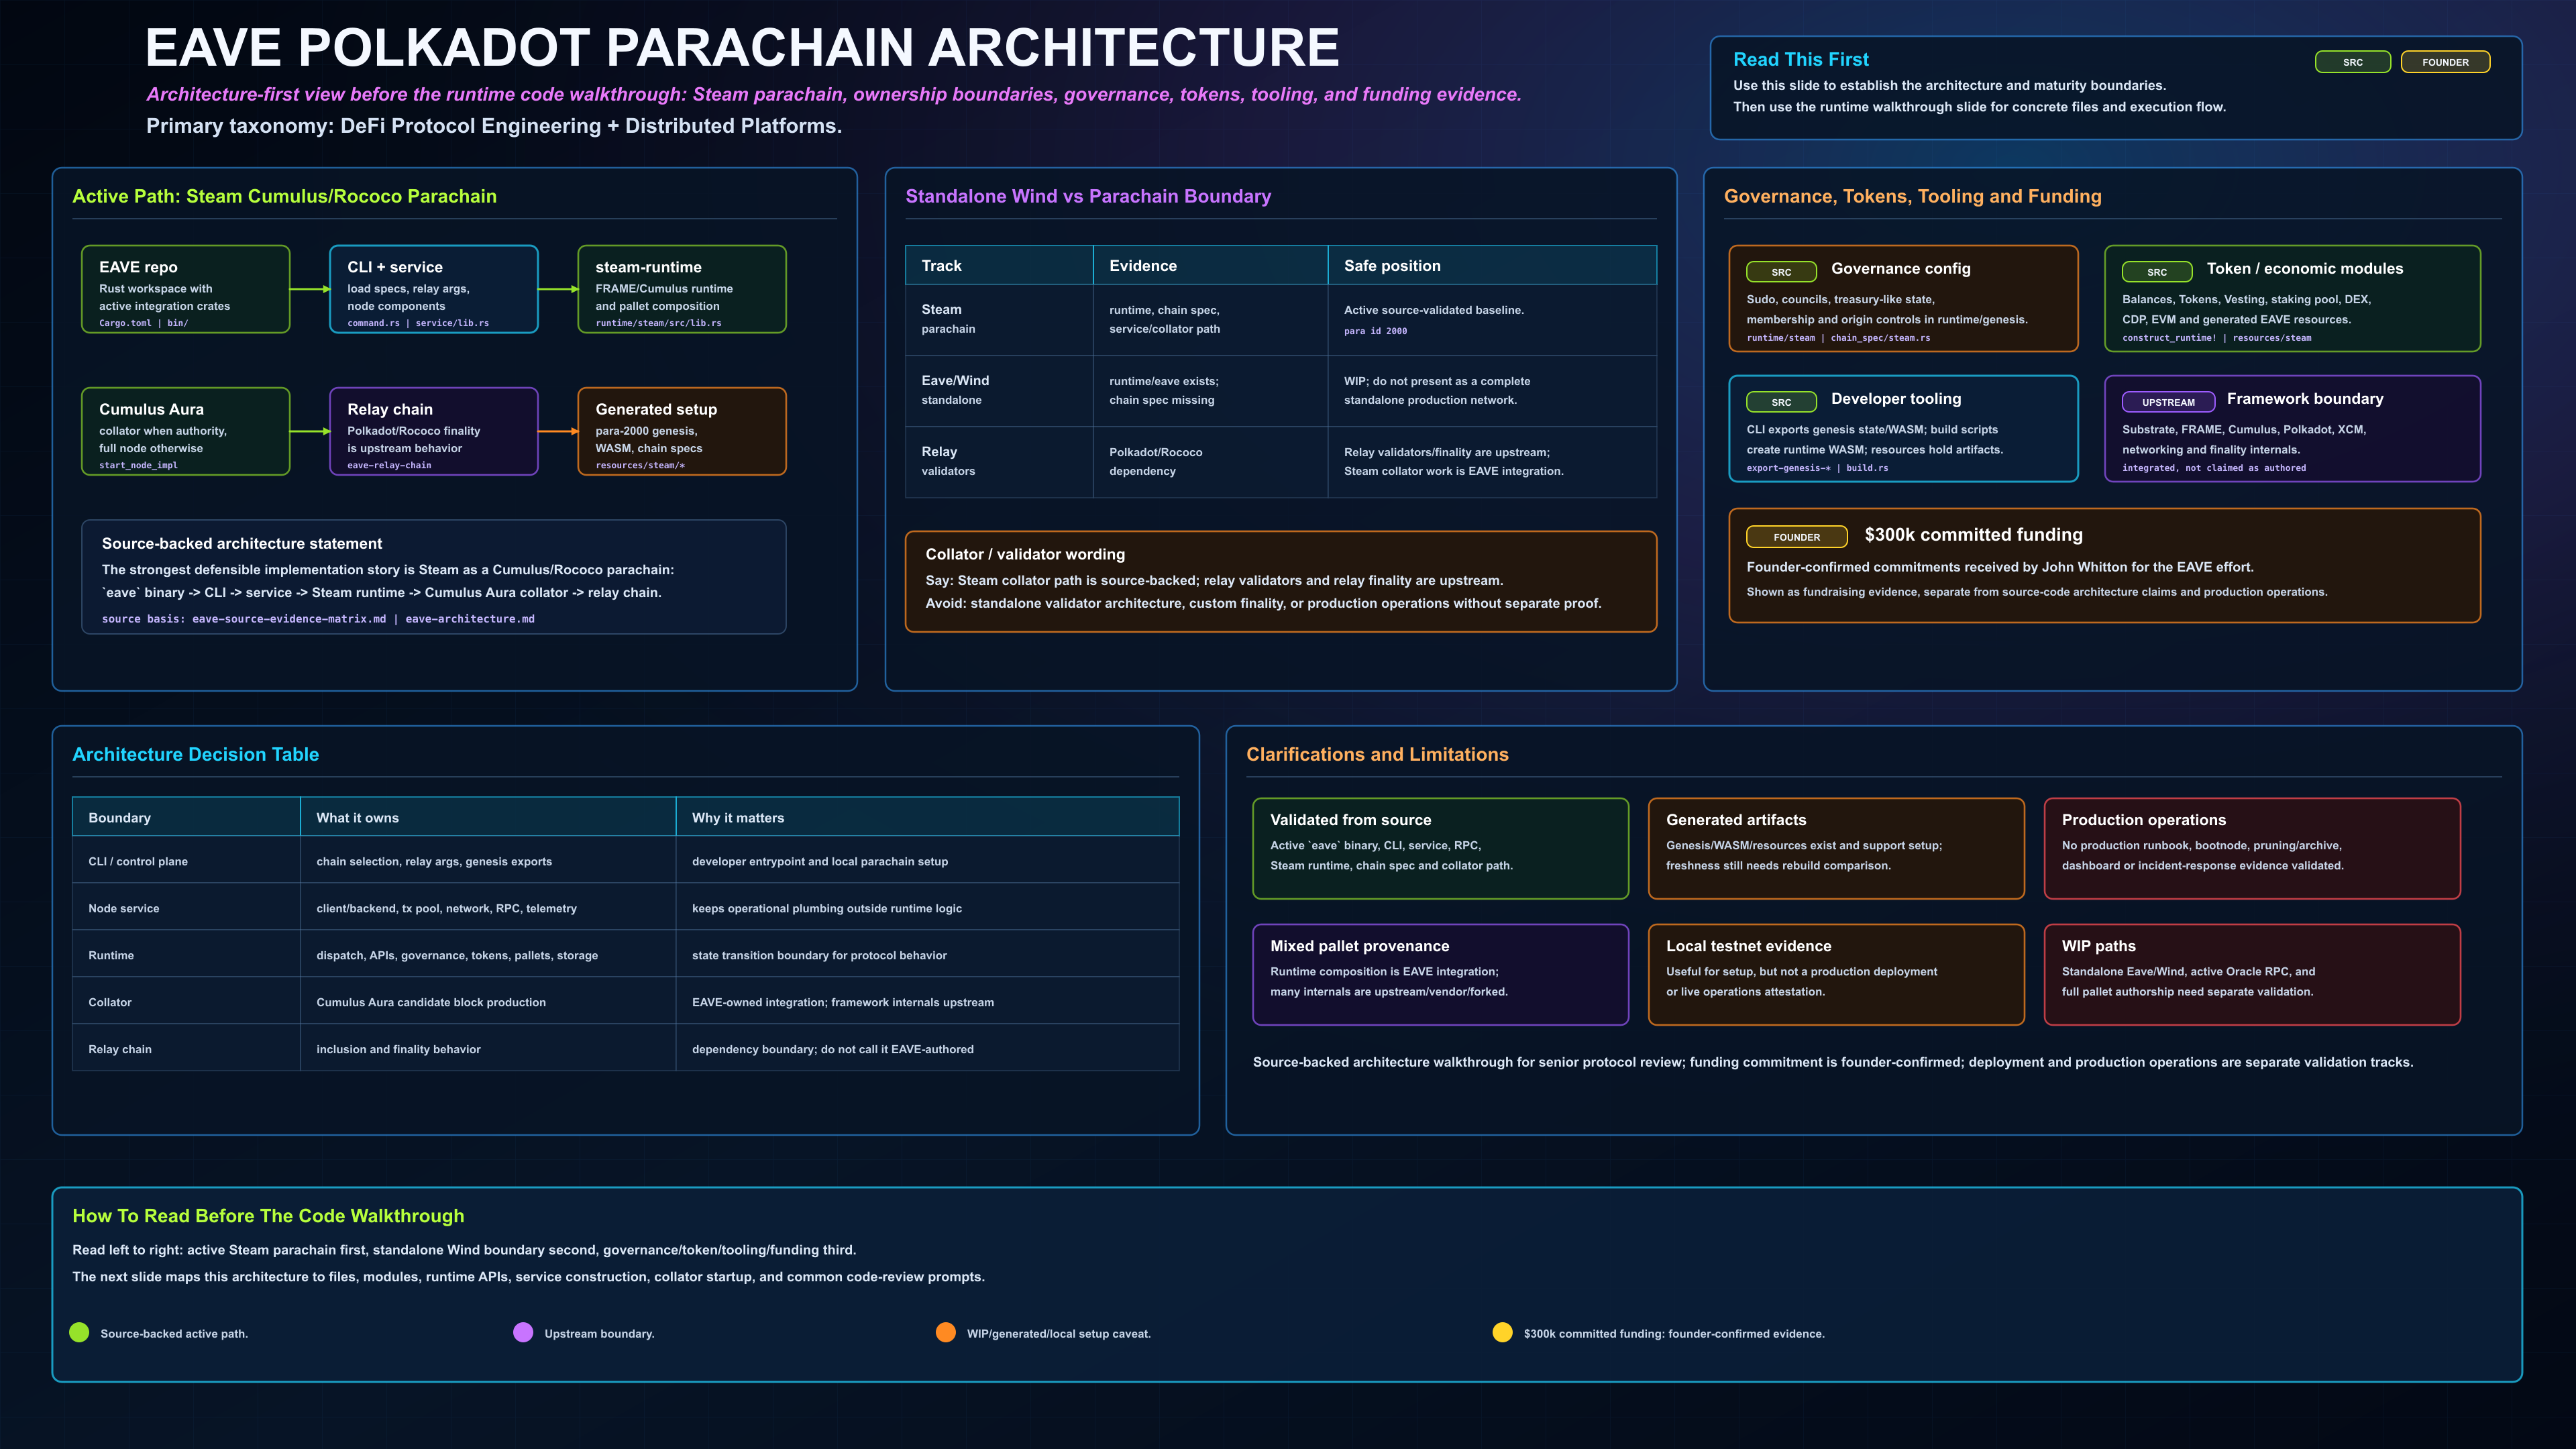Click the Track column header

[999, 265]
